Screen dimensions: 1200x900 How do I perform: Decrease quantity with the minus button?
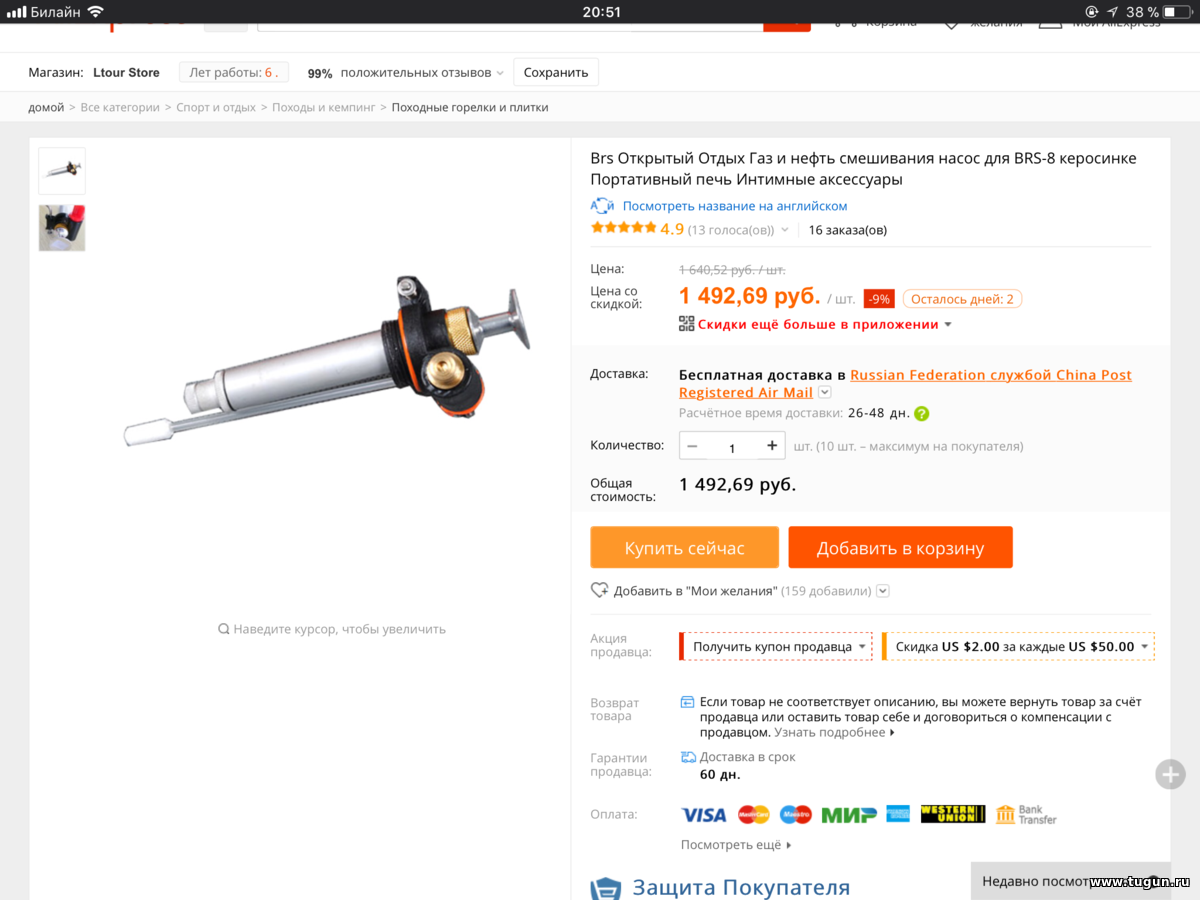692,446
